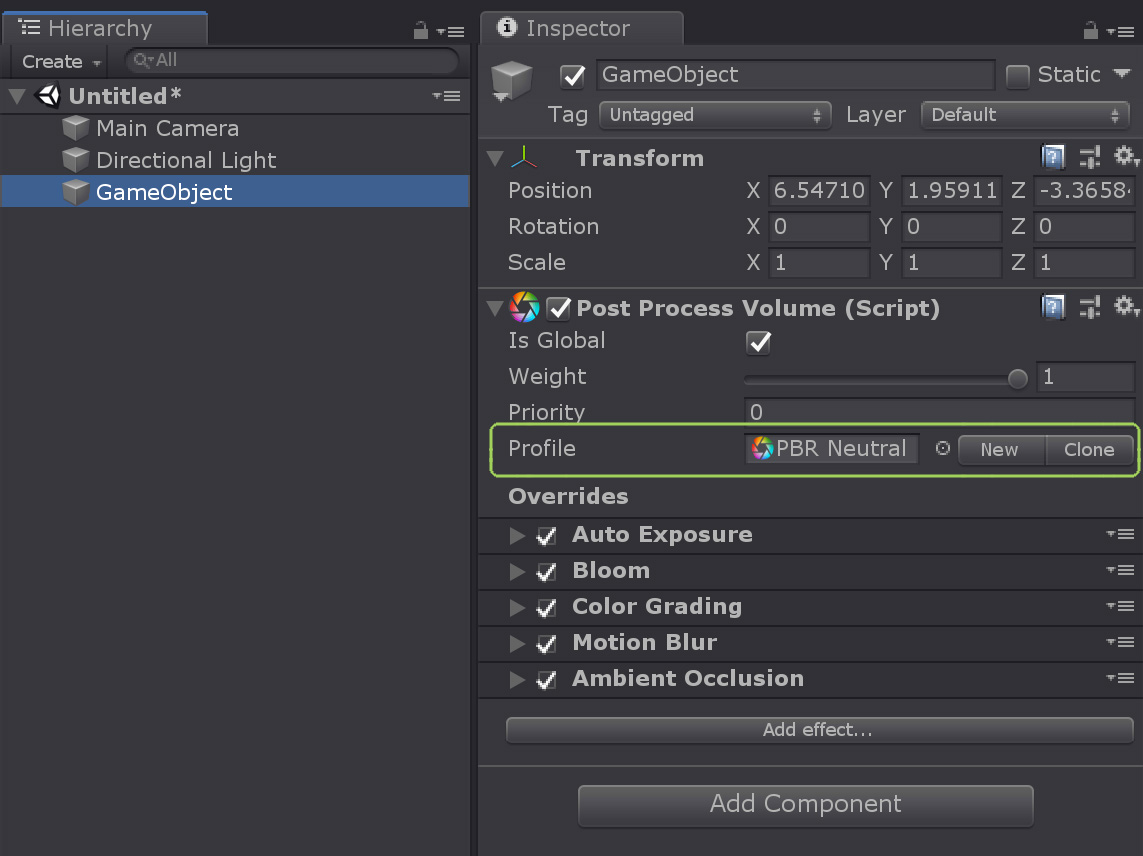1143x856 pixels.
Task: Uncheck the Static checkbox
Action: (1018, 75)
